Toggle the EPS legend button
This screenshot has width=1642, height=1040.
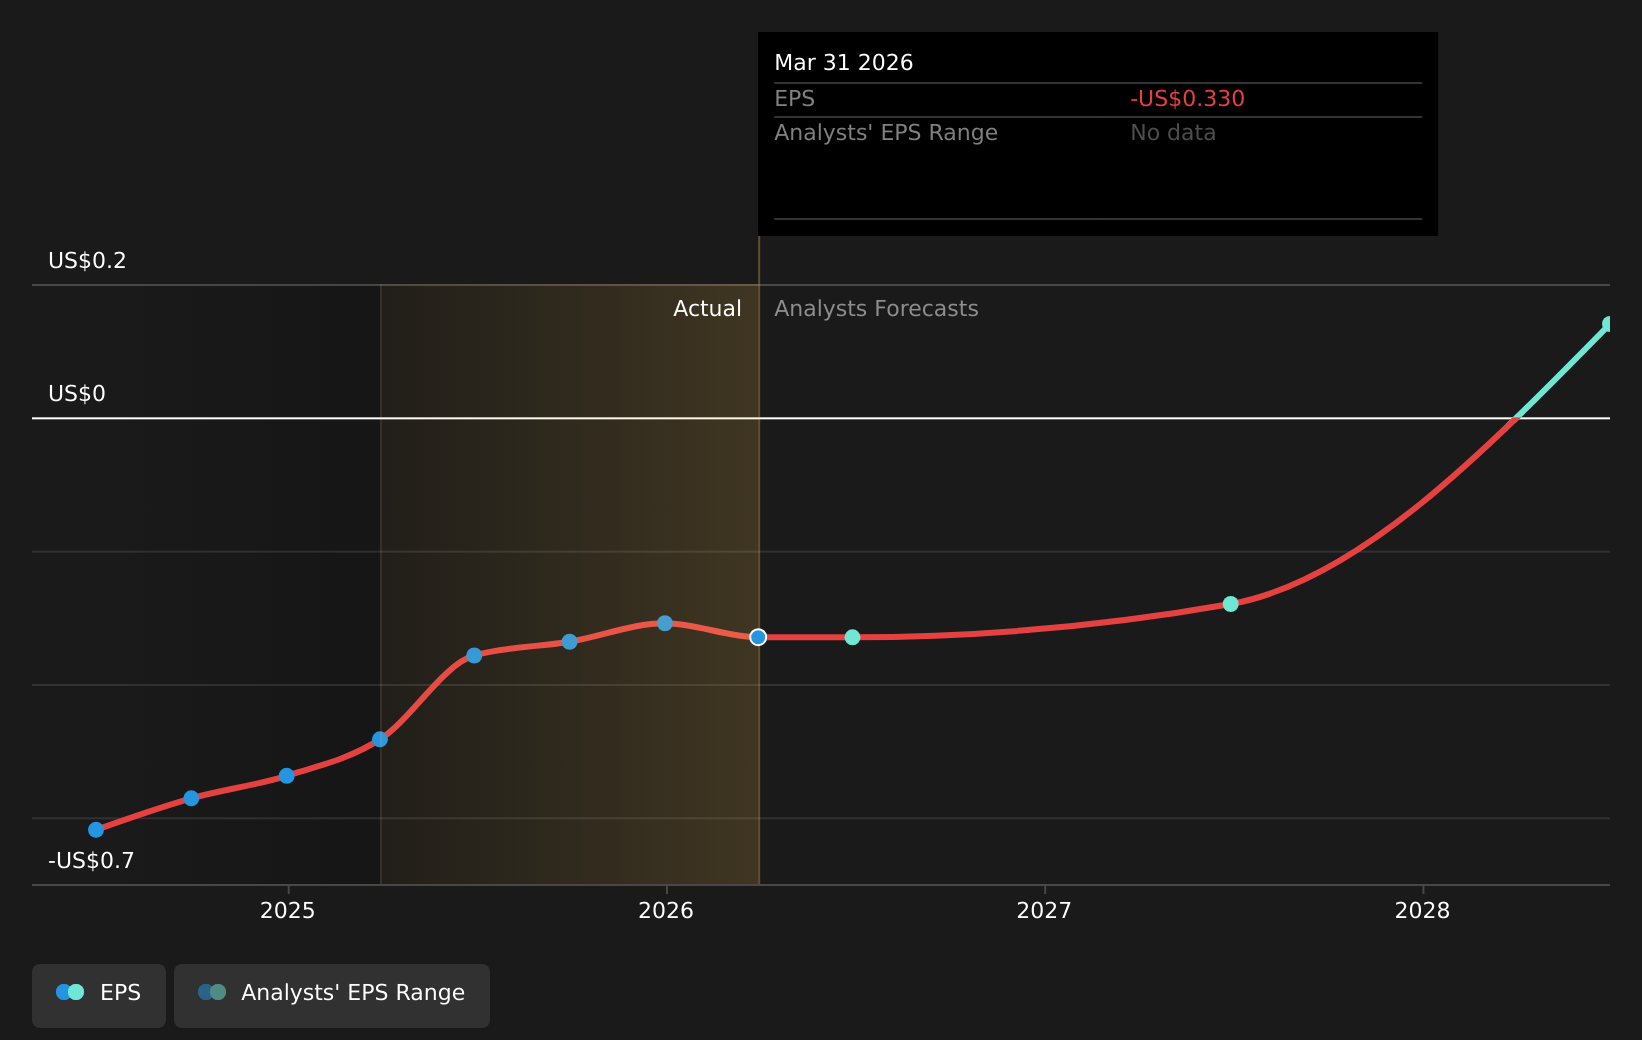click(99, 995)
